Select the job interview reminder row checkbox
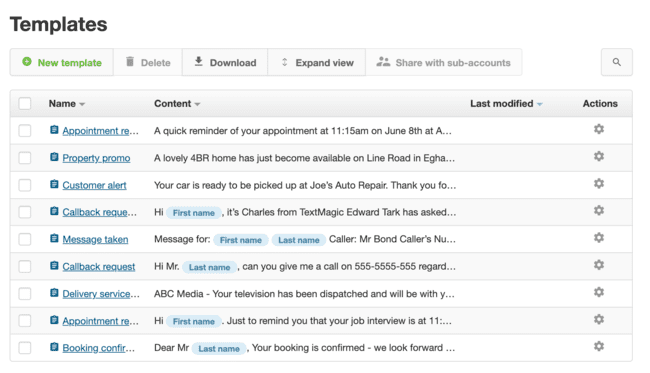 coord(25,321)
